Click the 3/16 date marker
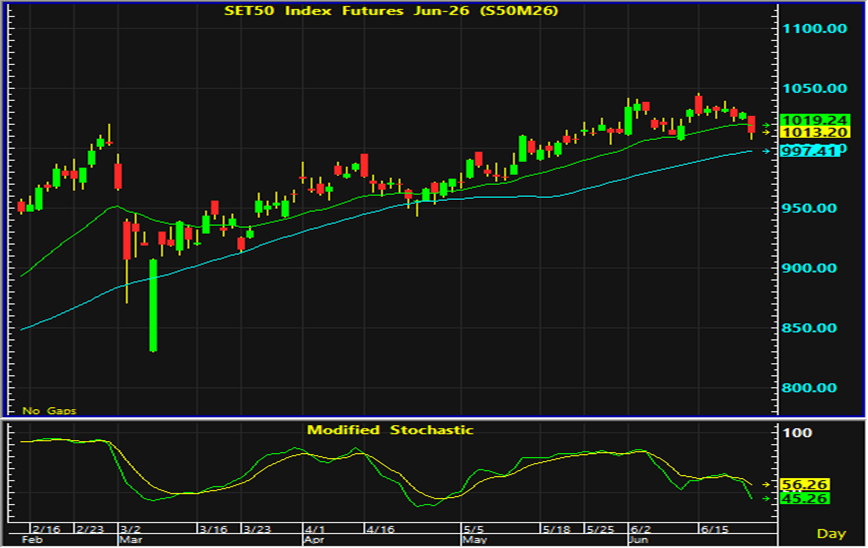The image size is (868, 548). click(x=213, y=529)
